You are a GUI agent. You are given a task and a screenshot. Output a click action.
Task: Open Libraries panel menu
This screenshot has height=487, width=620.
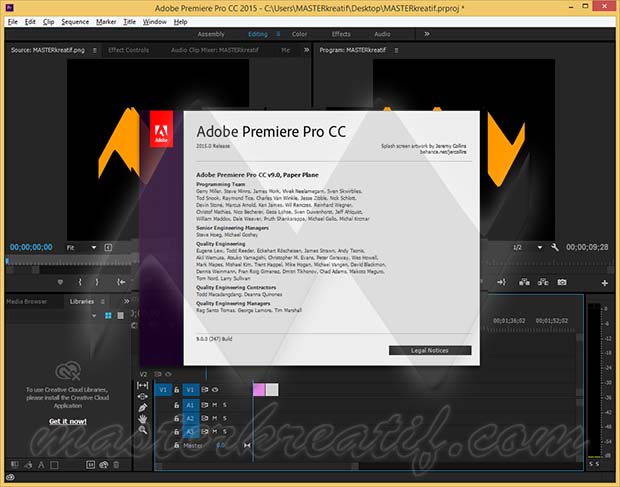(x=102, y=302)
